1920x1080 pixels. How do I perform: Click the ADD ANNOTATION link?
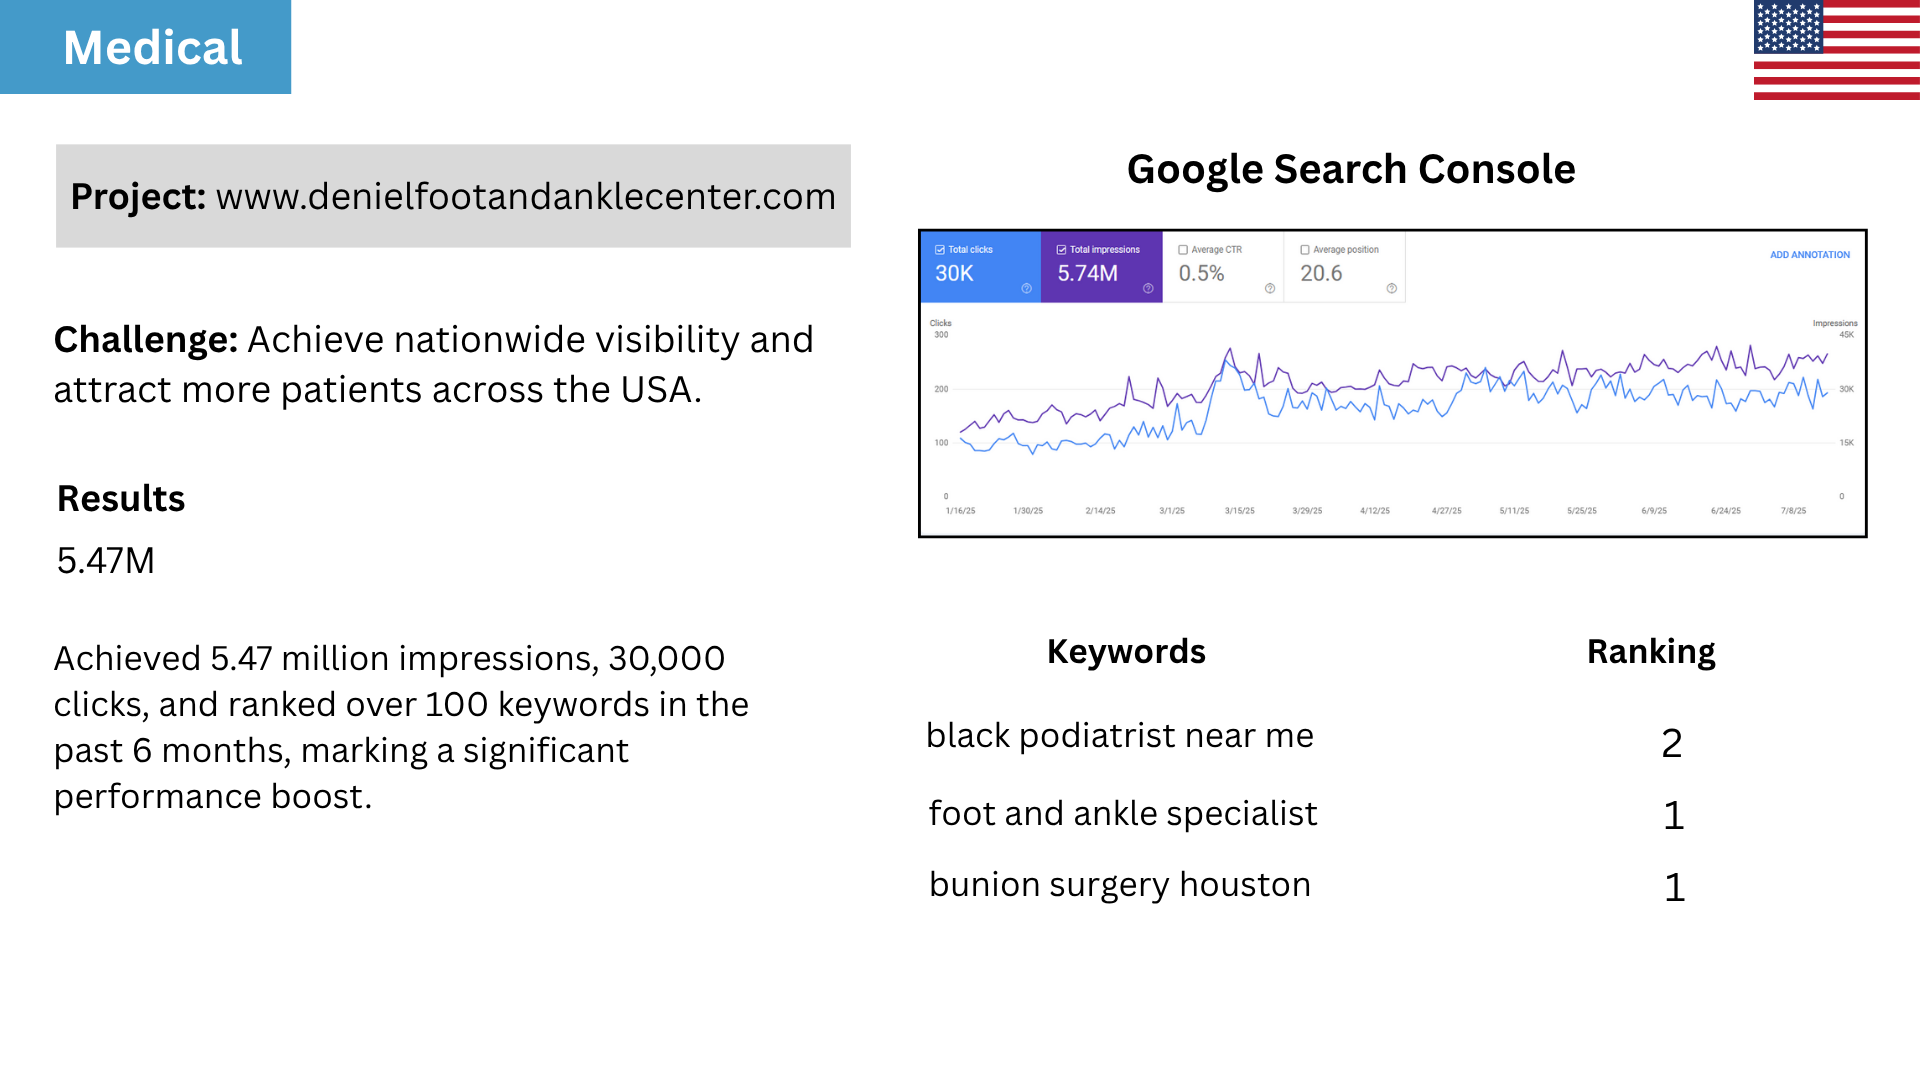pos(1810,254)
